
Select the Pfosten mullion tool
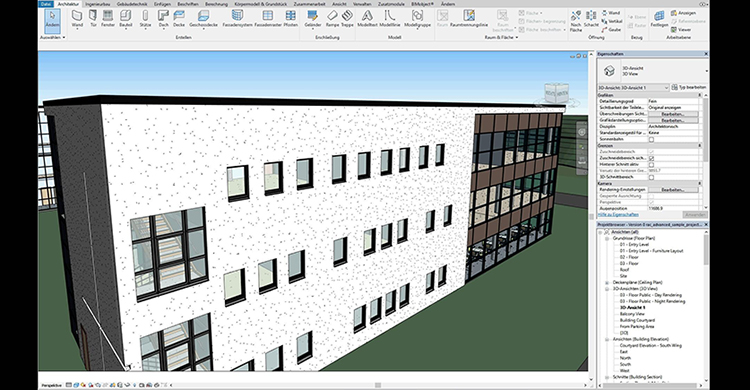[x=290, y=19]
